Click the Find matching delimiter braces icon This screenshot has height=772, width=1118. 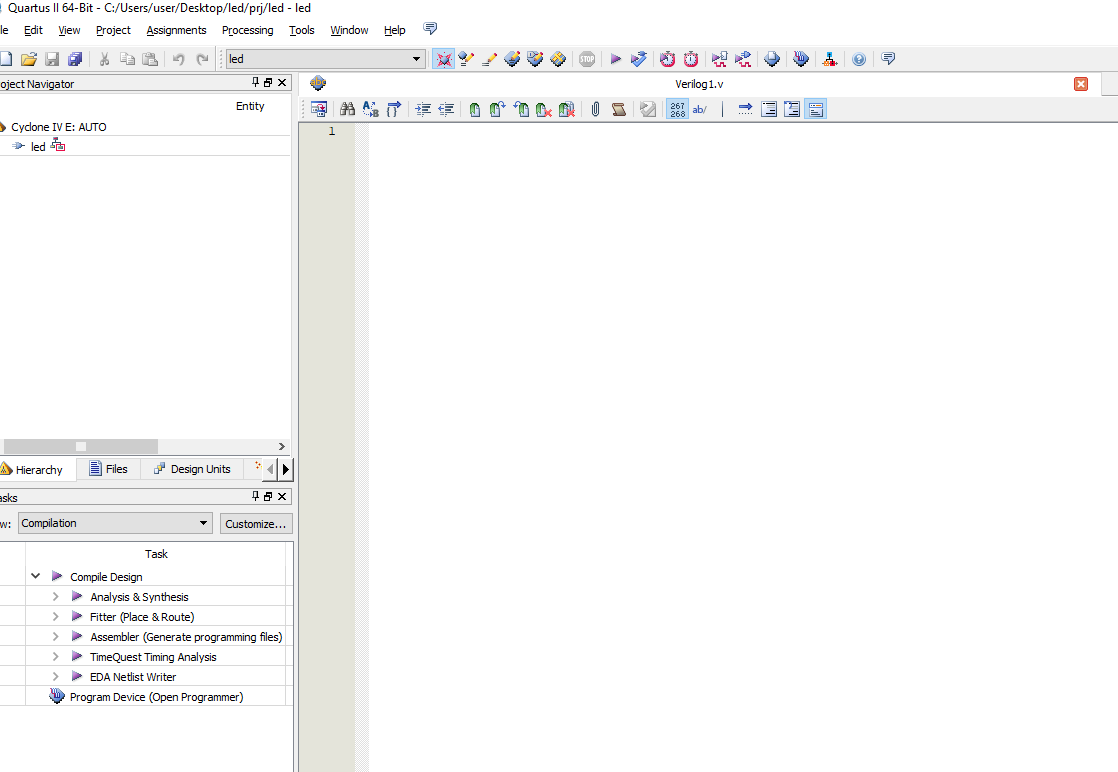click(x=394, y=109)
